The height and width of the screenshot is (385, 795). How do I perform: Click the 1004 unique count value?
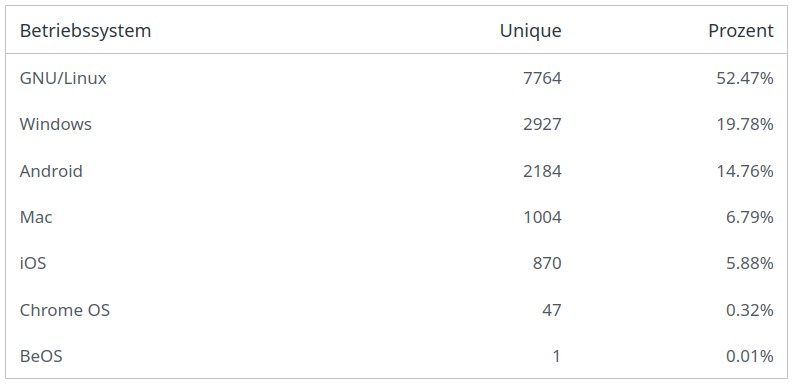543,217
